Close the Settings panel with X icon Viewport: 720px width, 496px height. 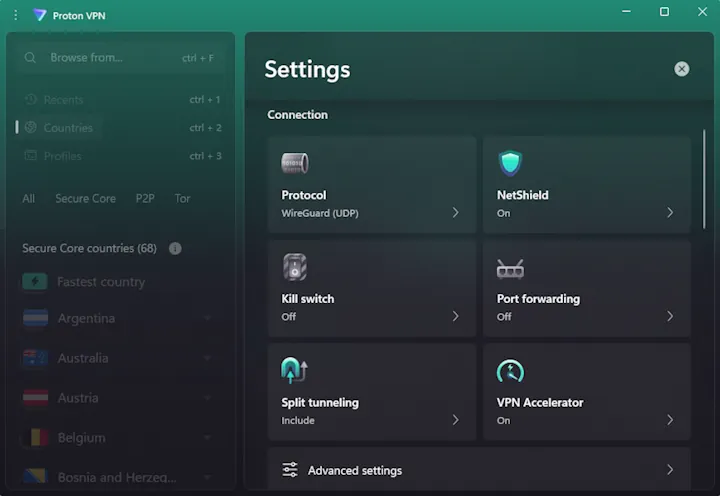pyautogui.click(x=681, y=69)
